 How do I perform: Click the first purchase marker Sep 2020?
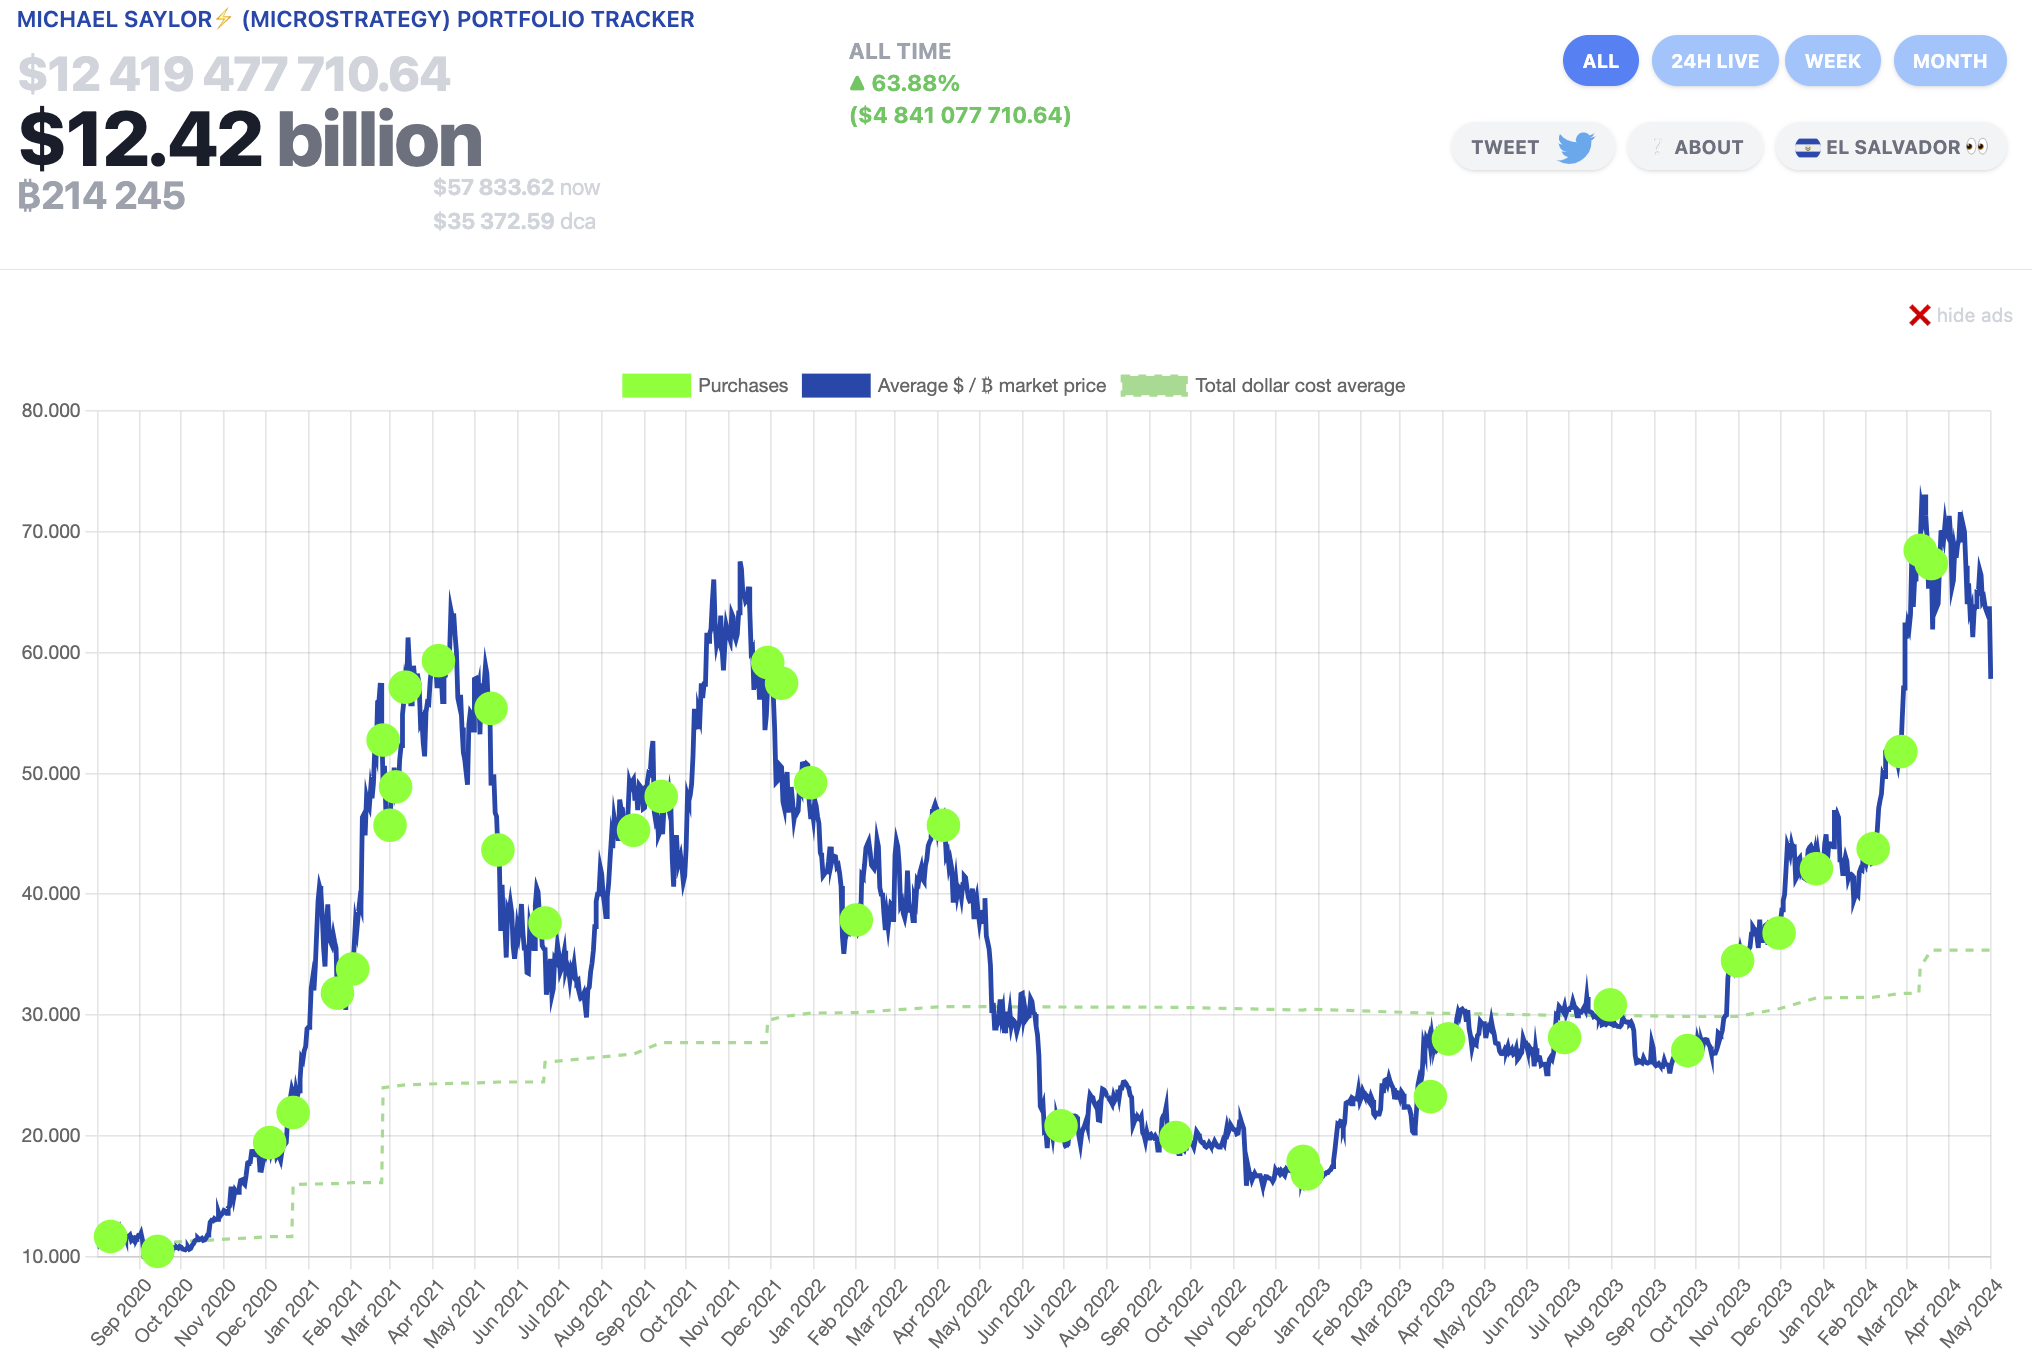coord(110,1236)
